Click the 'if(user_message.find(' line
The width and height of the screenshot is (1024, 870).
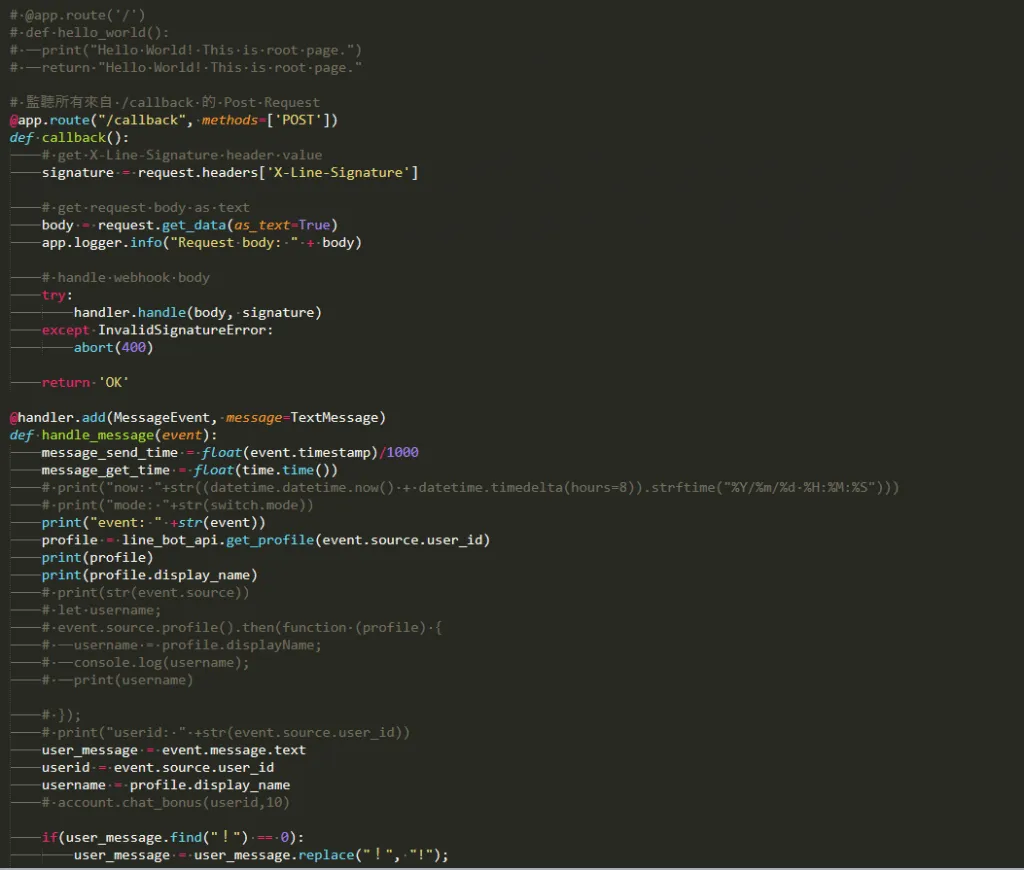173,837
